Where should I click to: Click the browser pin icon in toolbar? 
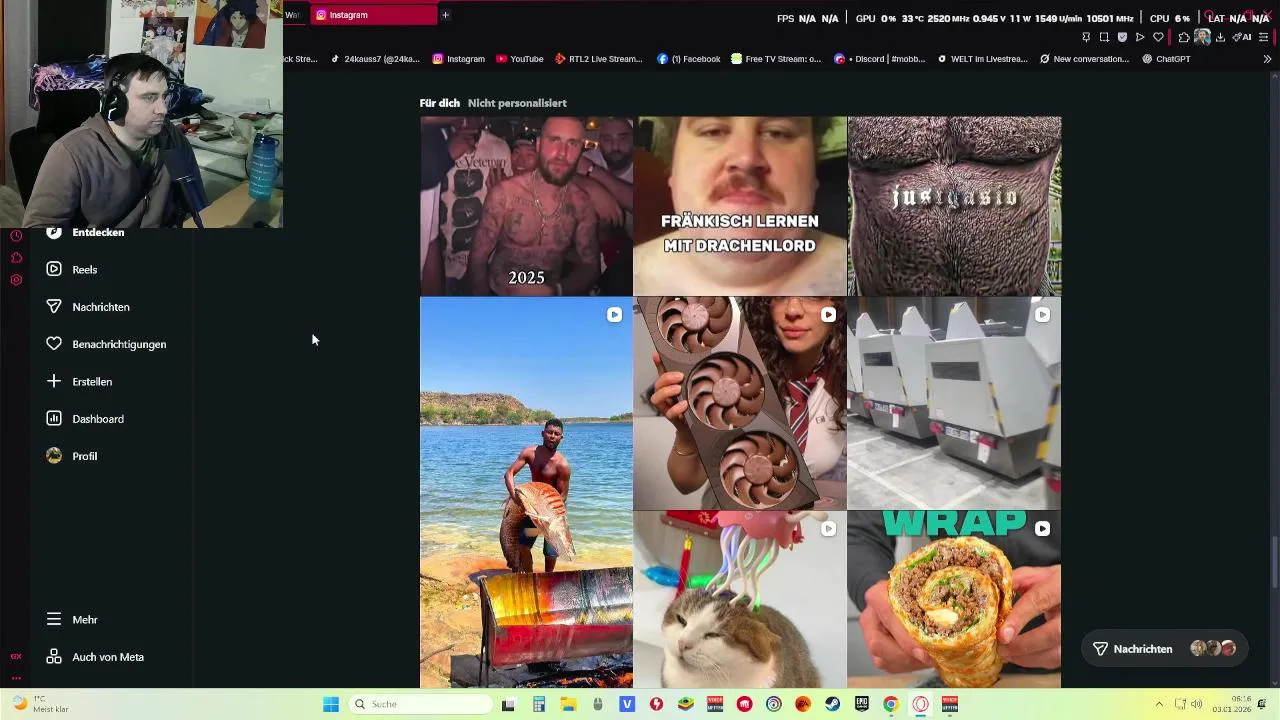(x=1086, y=37)
